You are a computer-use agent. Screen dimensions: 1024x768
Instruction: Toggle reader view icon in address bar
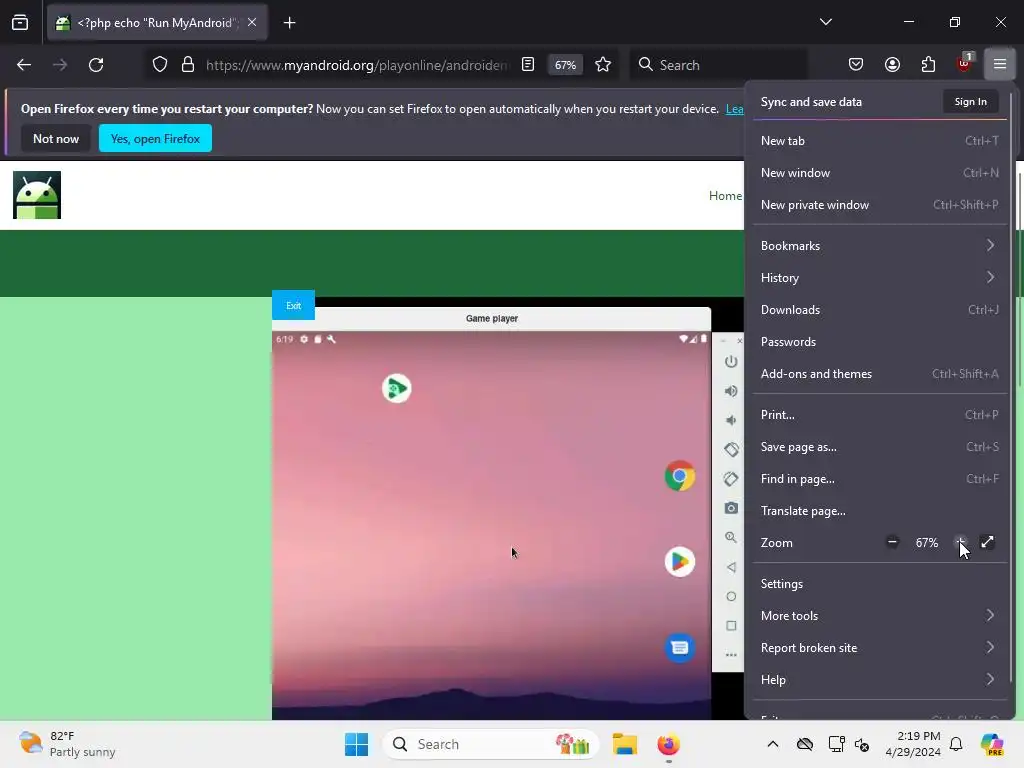tap(528, 65)
